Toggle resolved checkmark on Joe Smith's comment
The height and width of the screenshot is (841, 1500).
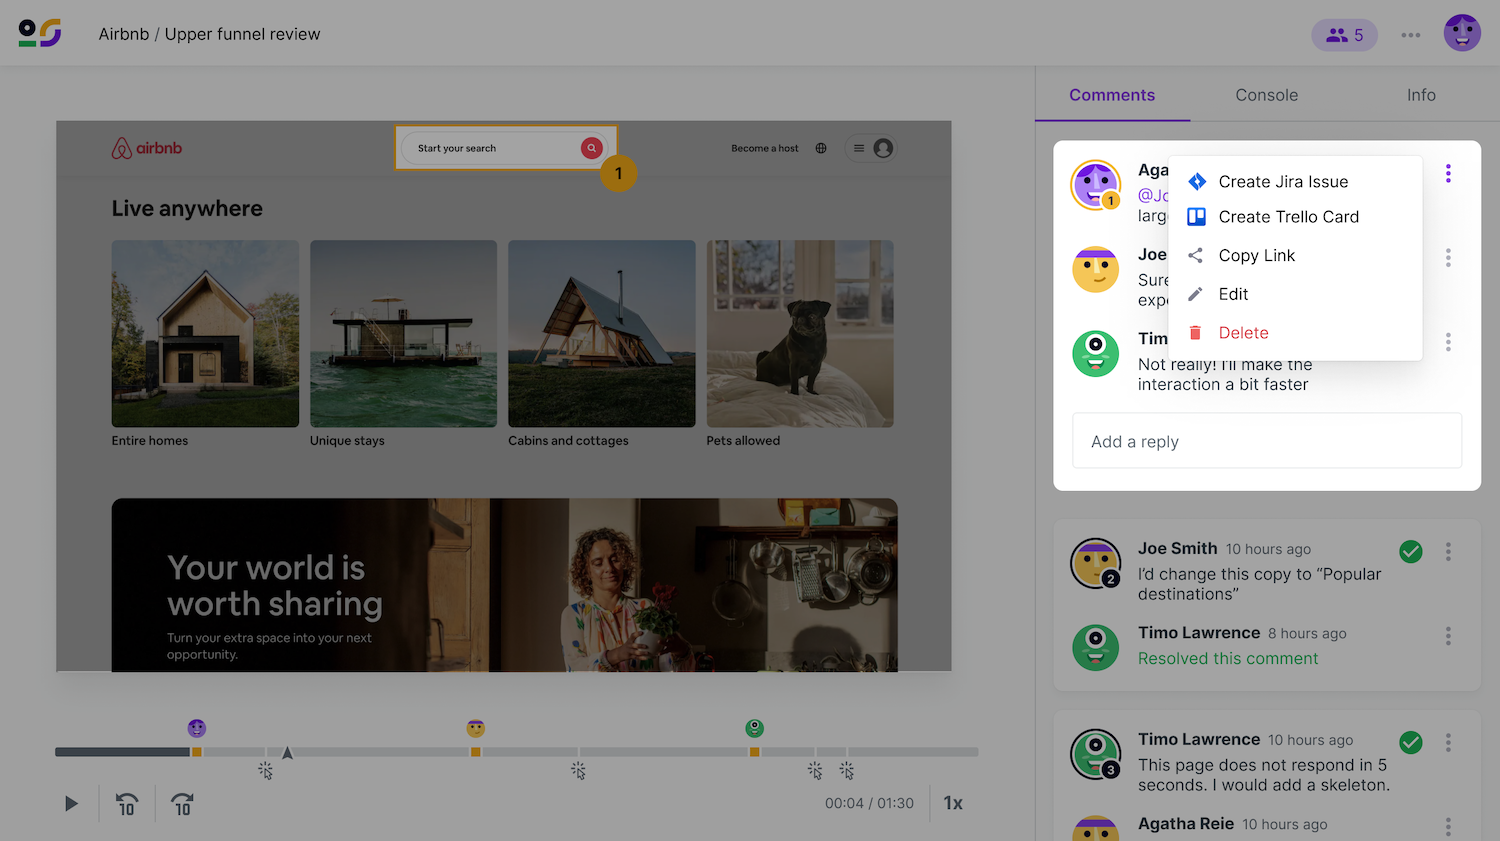click(1410, 551)
